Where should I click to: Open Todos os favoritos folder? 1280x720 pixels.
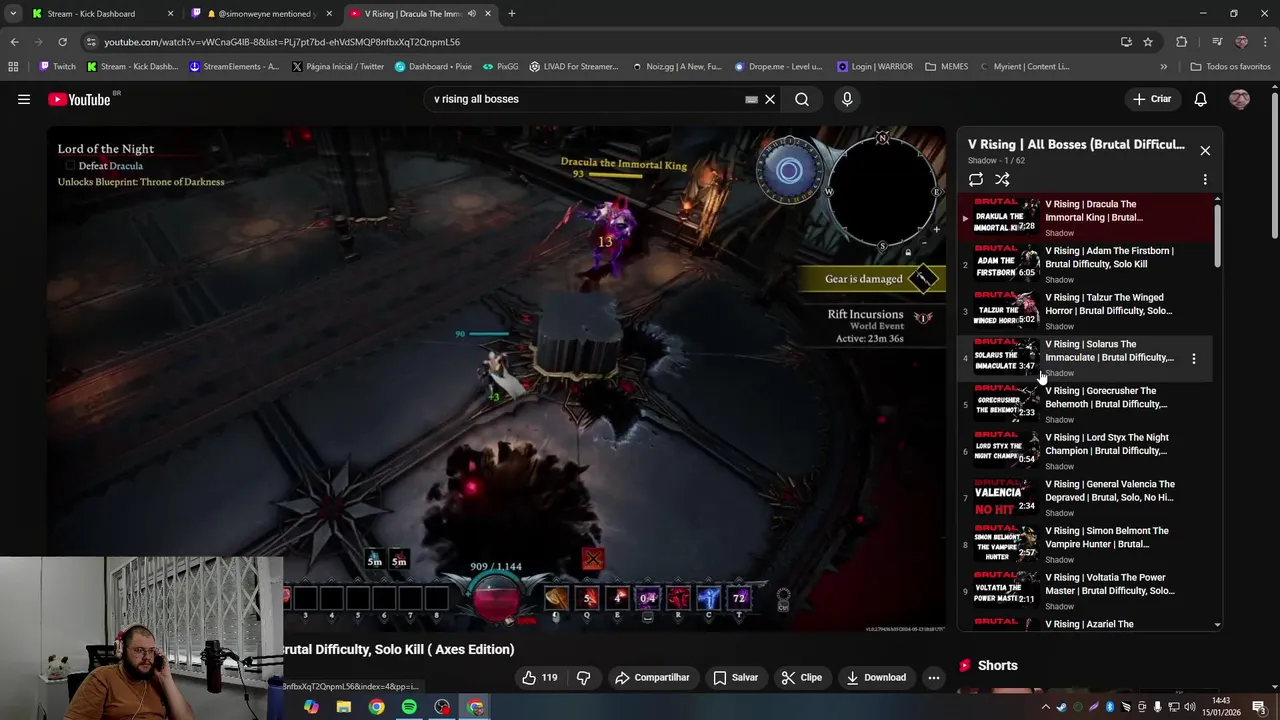click(x=1230, y=67)
